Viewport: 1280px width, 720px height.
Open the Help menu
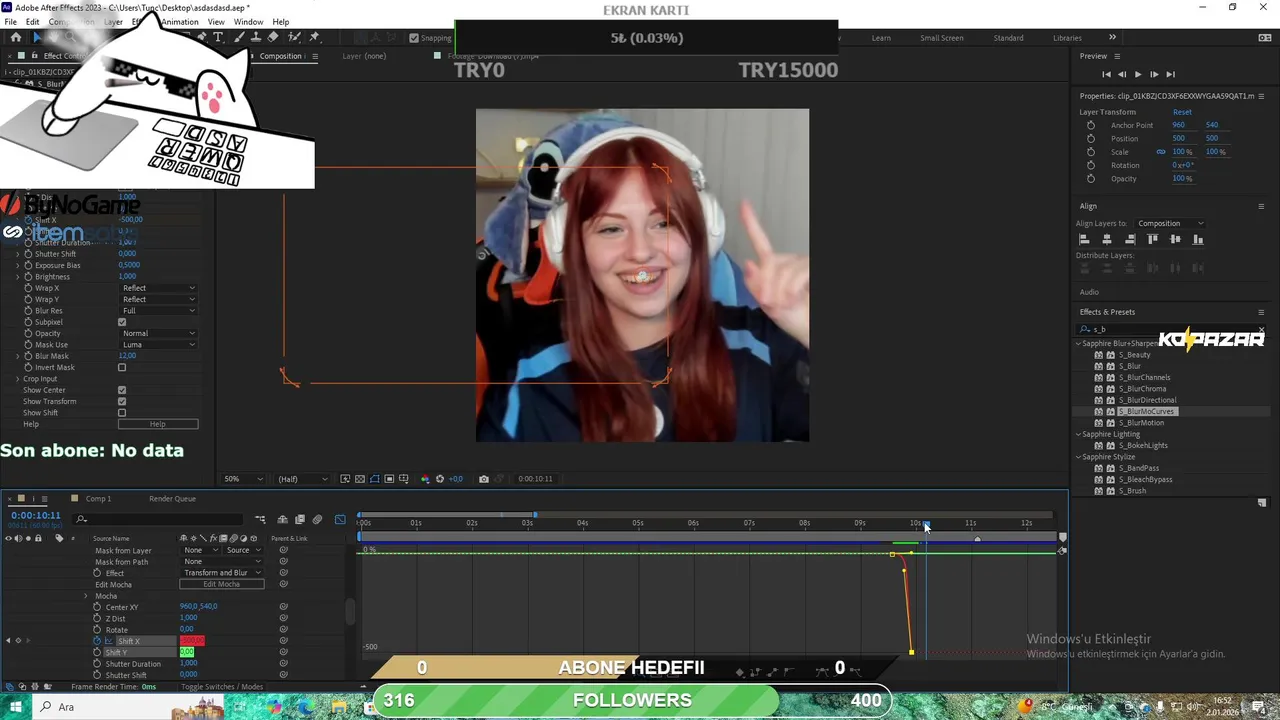tap(281, 22)
